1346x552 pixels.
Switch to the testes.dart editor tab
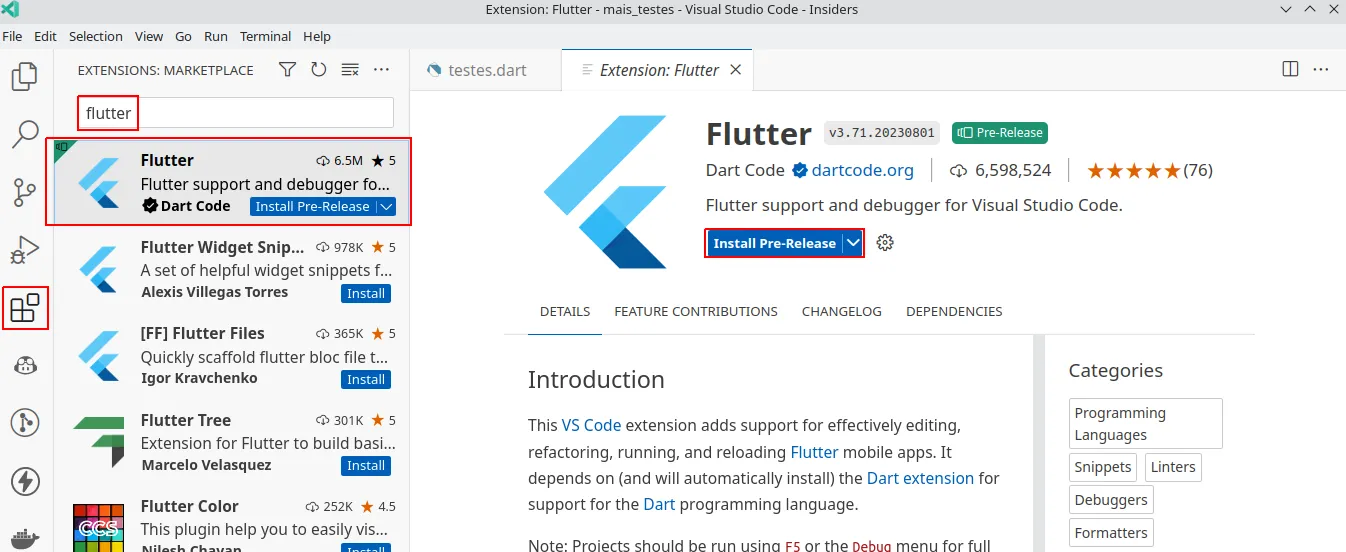pos(486,70)
